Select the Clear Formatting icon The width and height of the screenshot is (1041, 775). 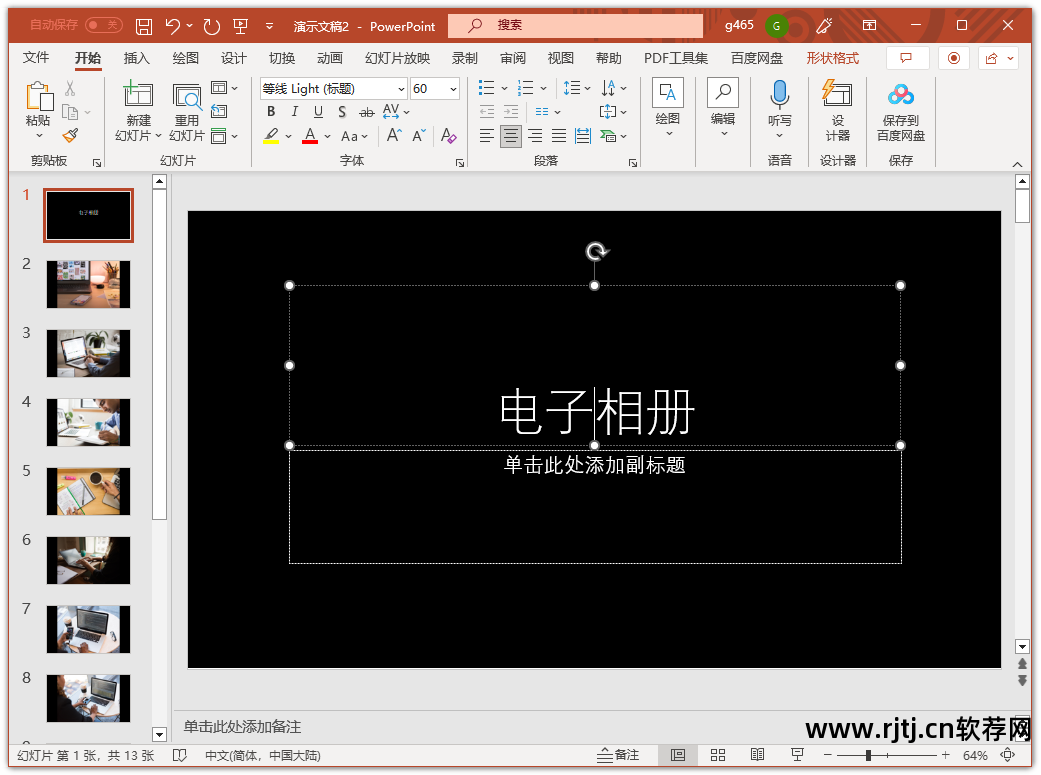[448, 135]
